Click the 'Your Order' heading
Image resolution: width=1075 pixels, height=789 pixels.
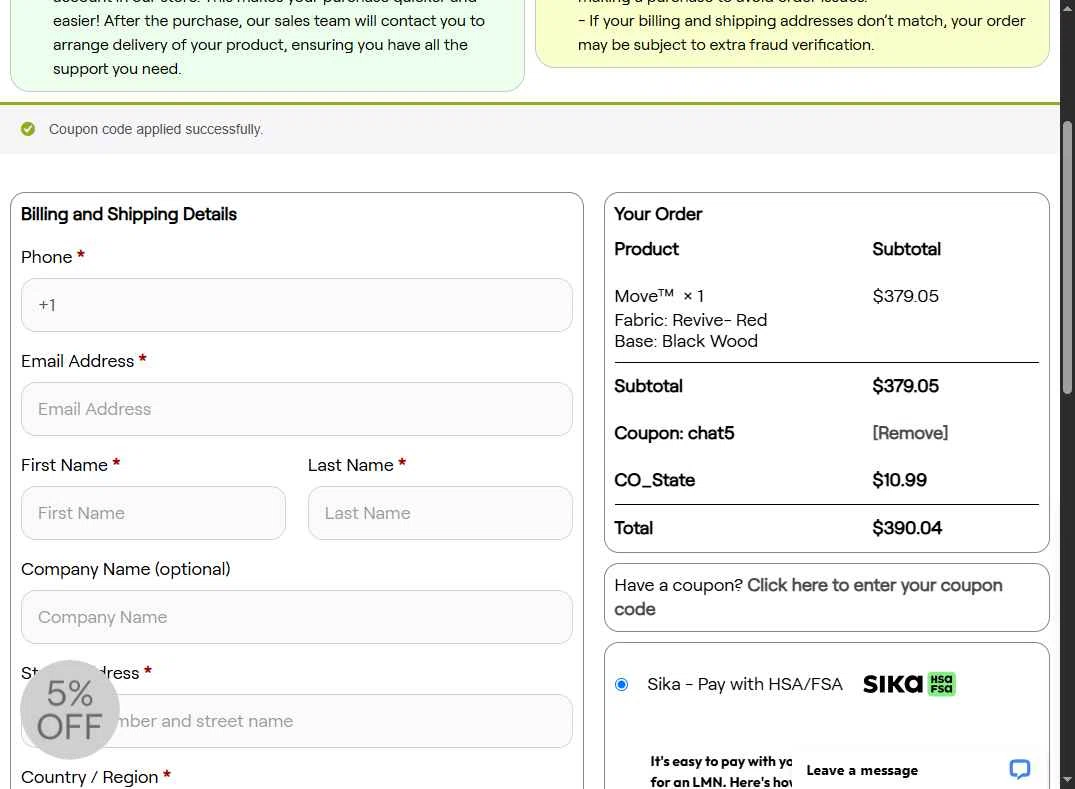point(658,215)
